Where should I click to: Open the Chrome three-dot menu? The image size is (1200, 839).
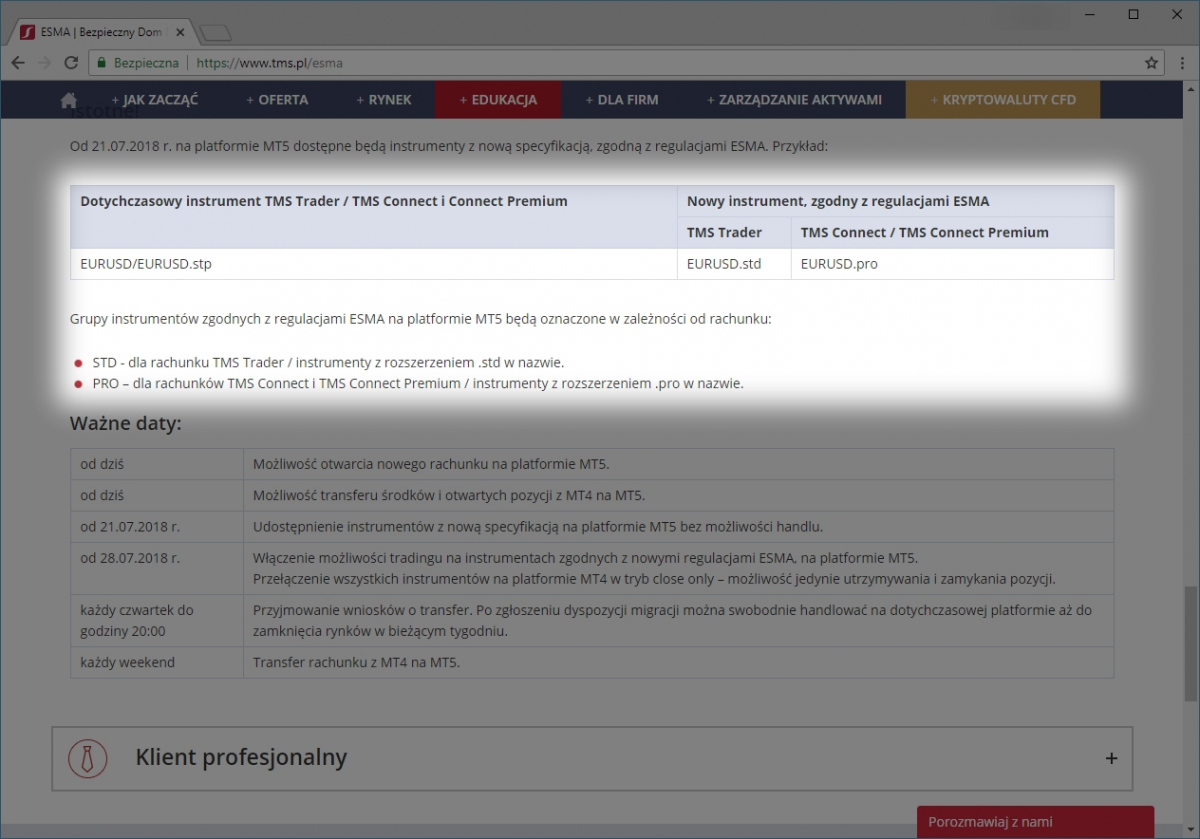point(1180,62)
